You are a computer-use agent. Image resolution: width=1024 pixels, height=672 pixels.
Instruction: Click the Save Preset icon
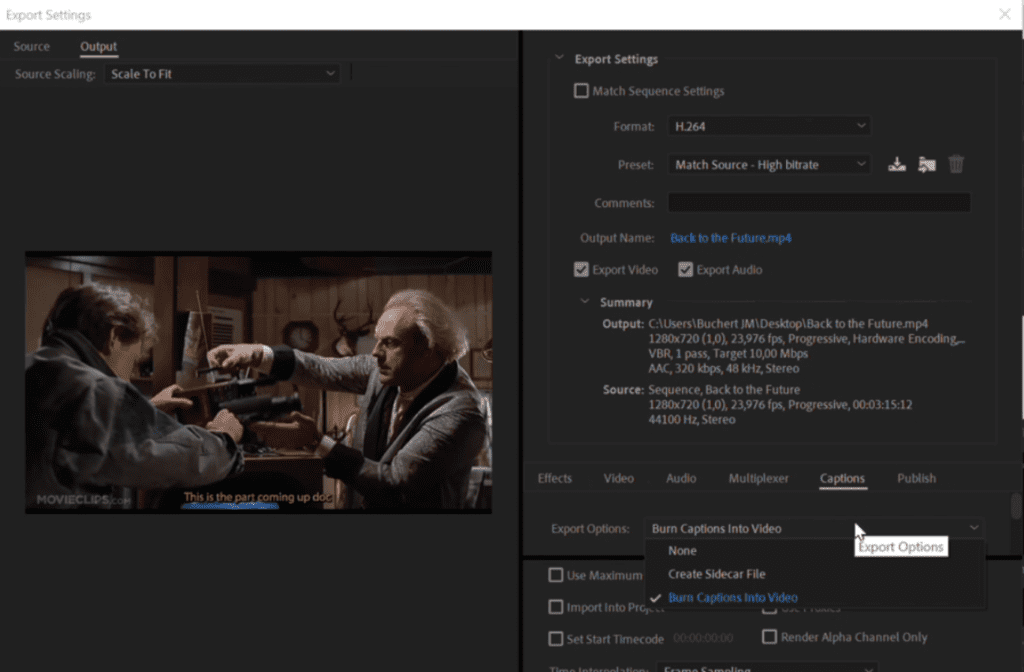(897, 165)
